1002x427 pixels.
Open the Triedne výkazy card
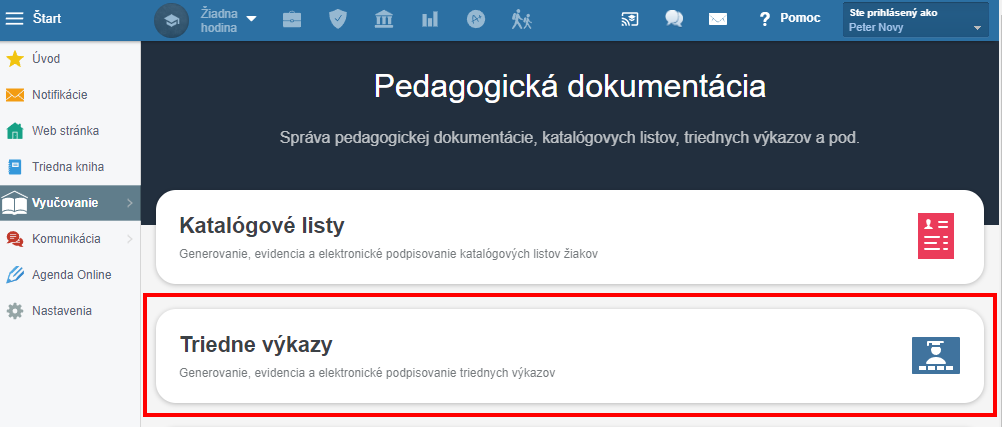(x=569, y=356)
